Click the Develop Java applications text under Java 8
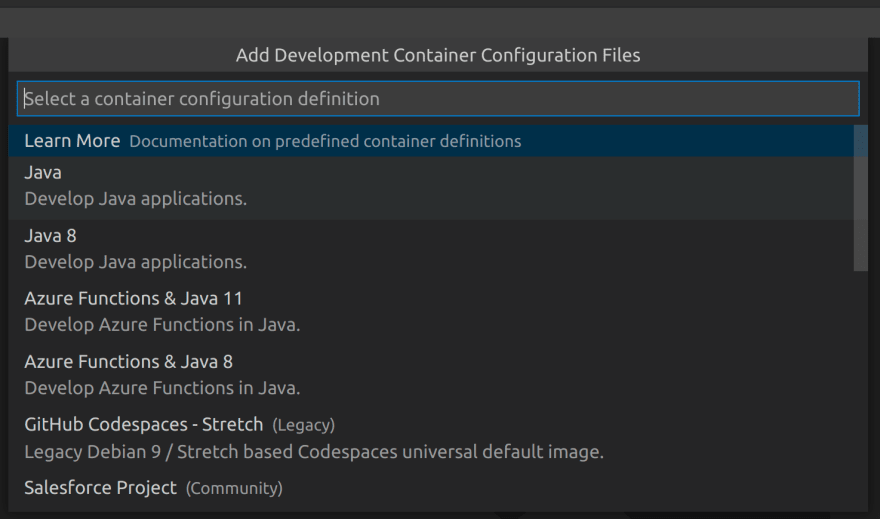 click(x=136, y=262)
